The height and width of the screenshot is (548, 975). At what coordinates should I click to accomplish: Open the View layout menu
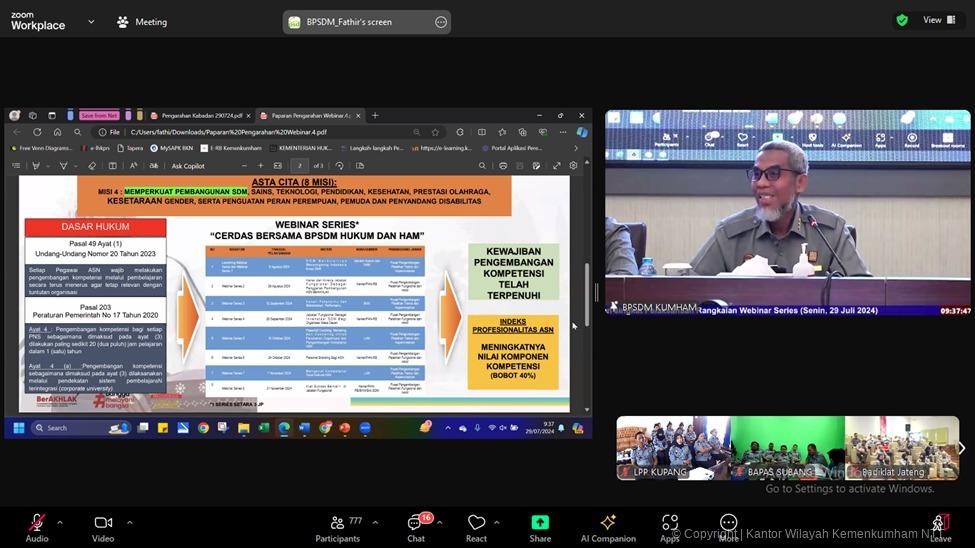coord(938,20)
